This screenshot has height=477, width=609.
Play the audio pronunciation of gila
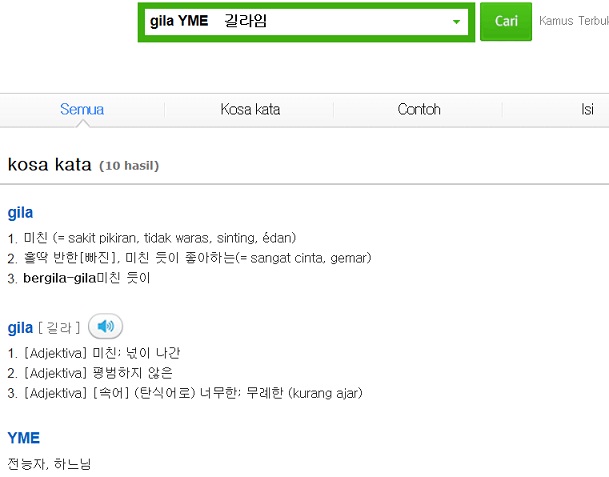[x=105, y=326]
